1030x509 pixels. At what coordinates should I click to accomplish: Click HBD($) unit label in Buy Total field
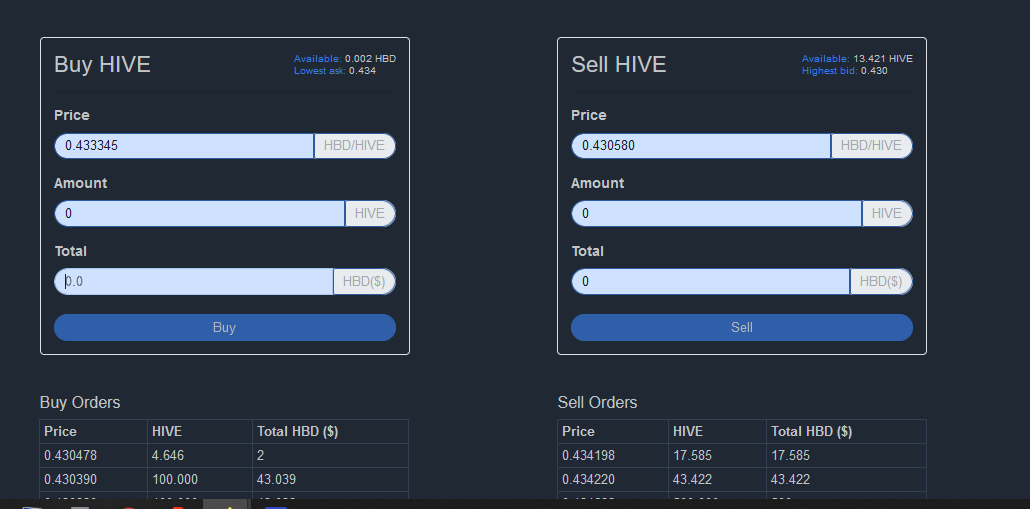tap(364, 282)
